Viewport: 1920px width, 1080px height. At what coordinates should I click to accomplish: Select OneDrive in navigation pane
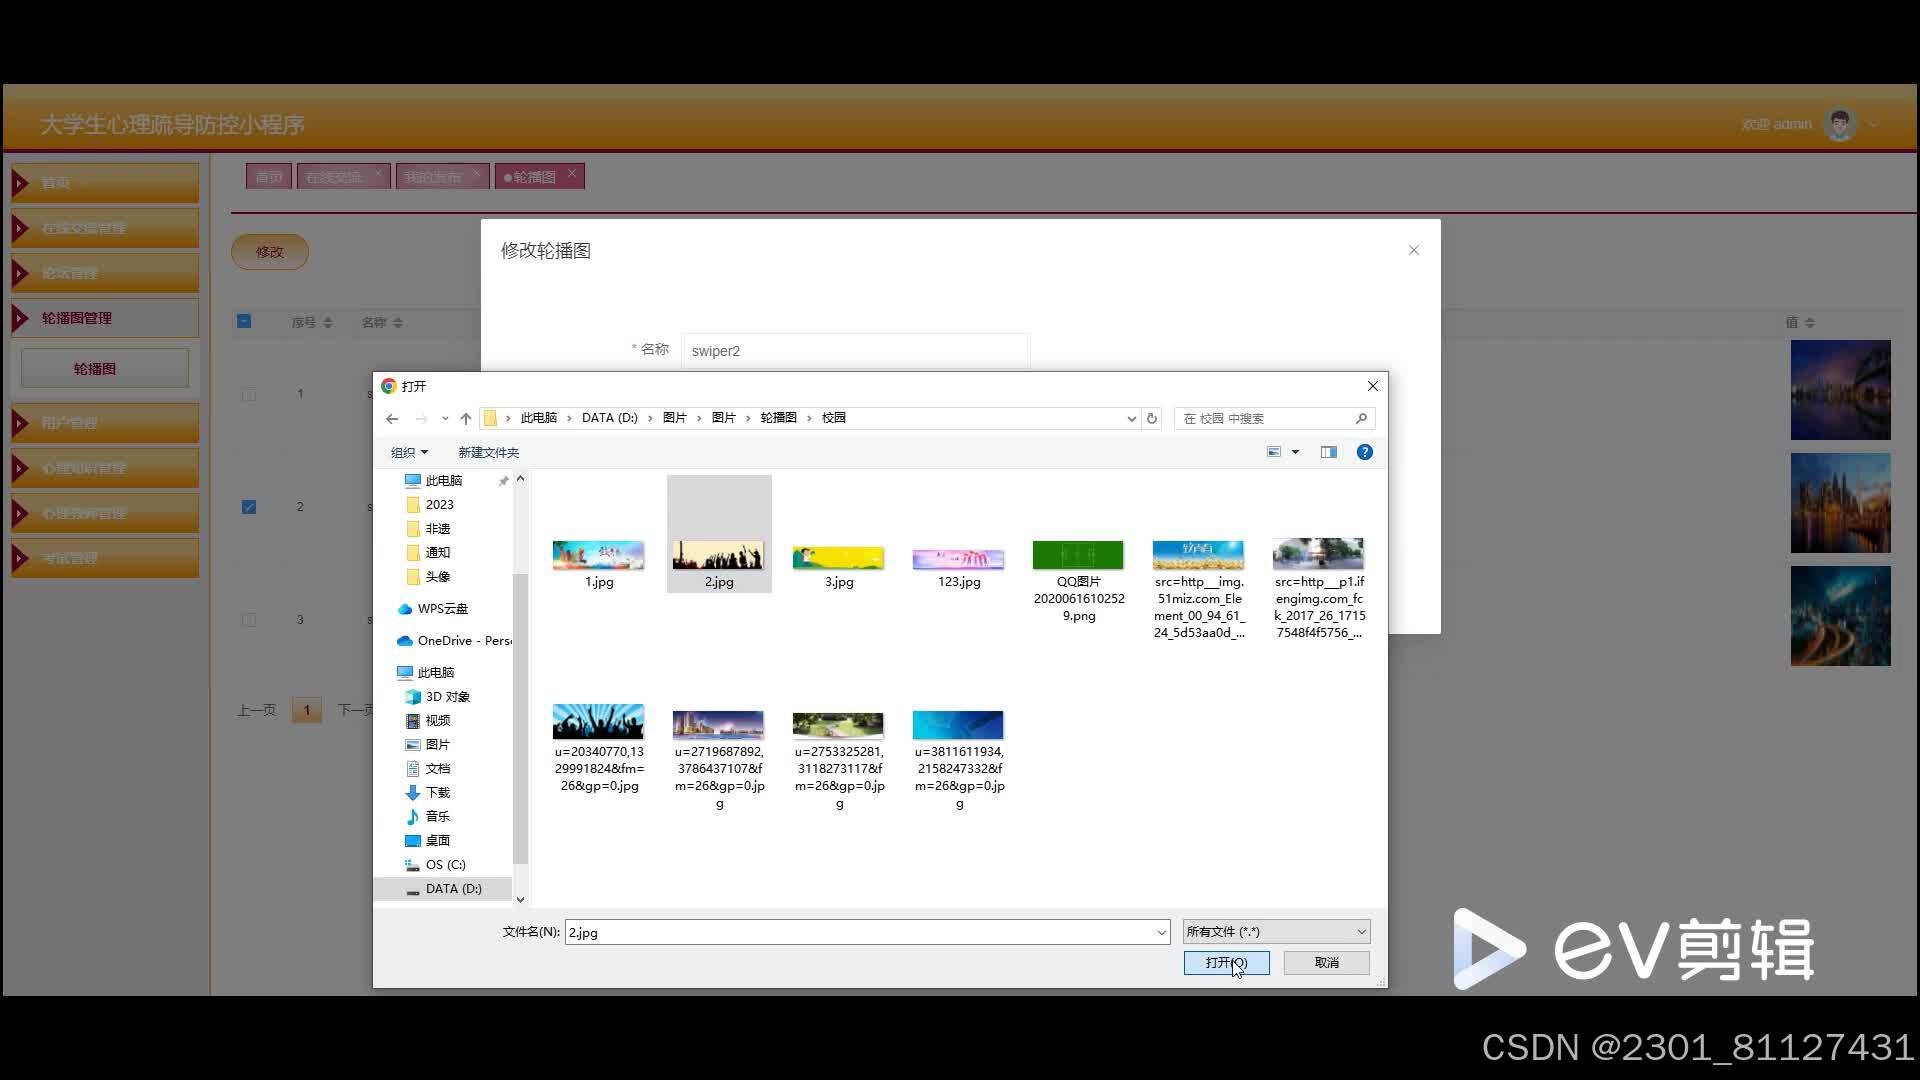(x=455, y=640)
